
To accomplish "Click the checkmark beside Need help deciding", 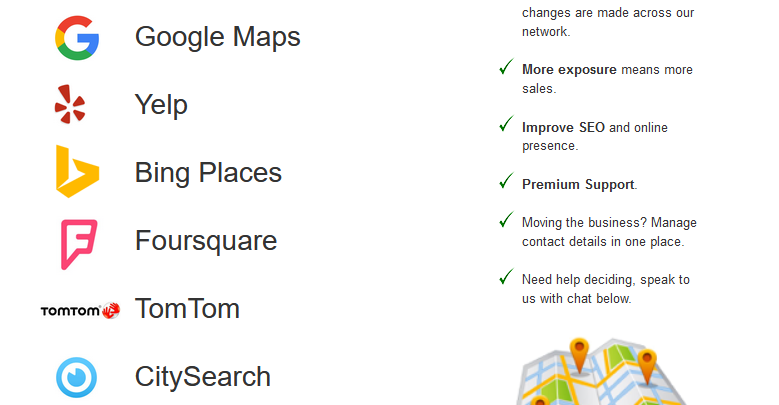I will (505, 278).
